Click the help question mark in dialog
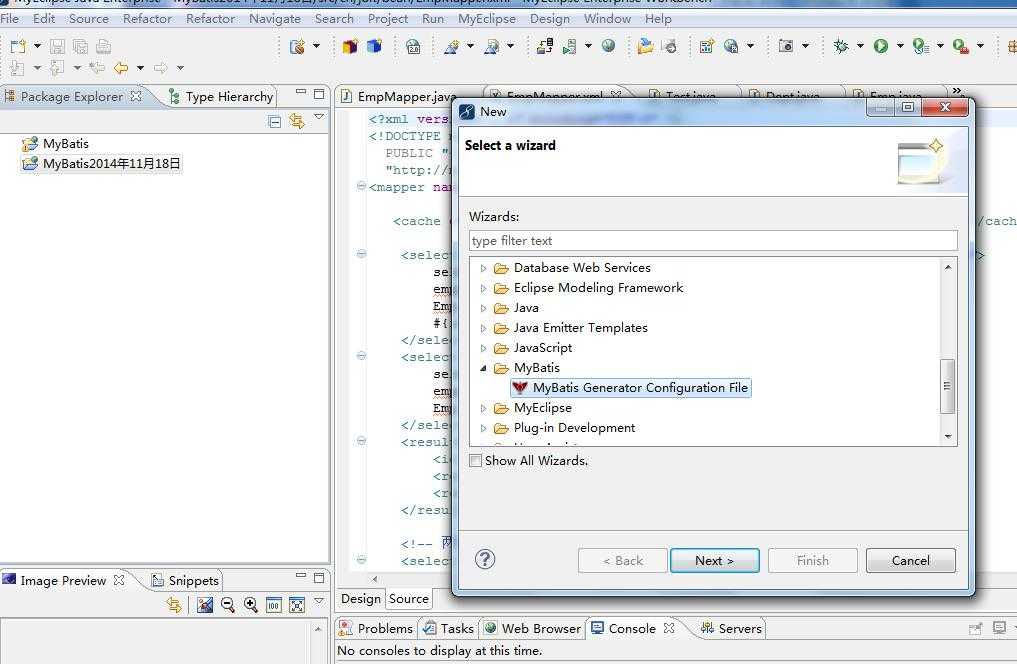 tap(485, 559)
